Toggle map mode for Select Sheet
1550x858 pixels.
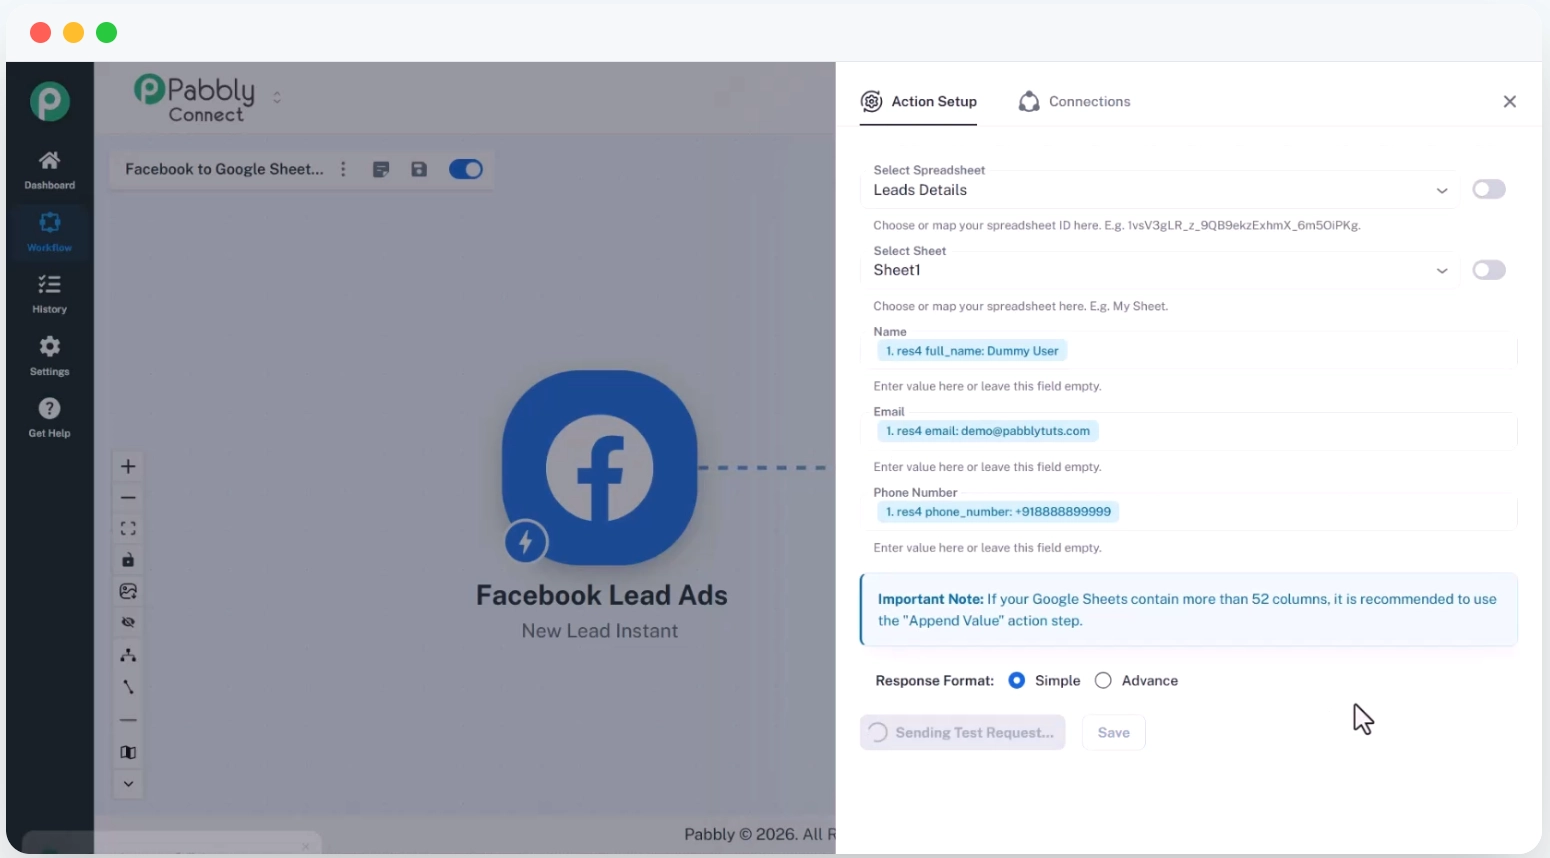tap(1489, 270)
